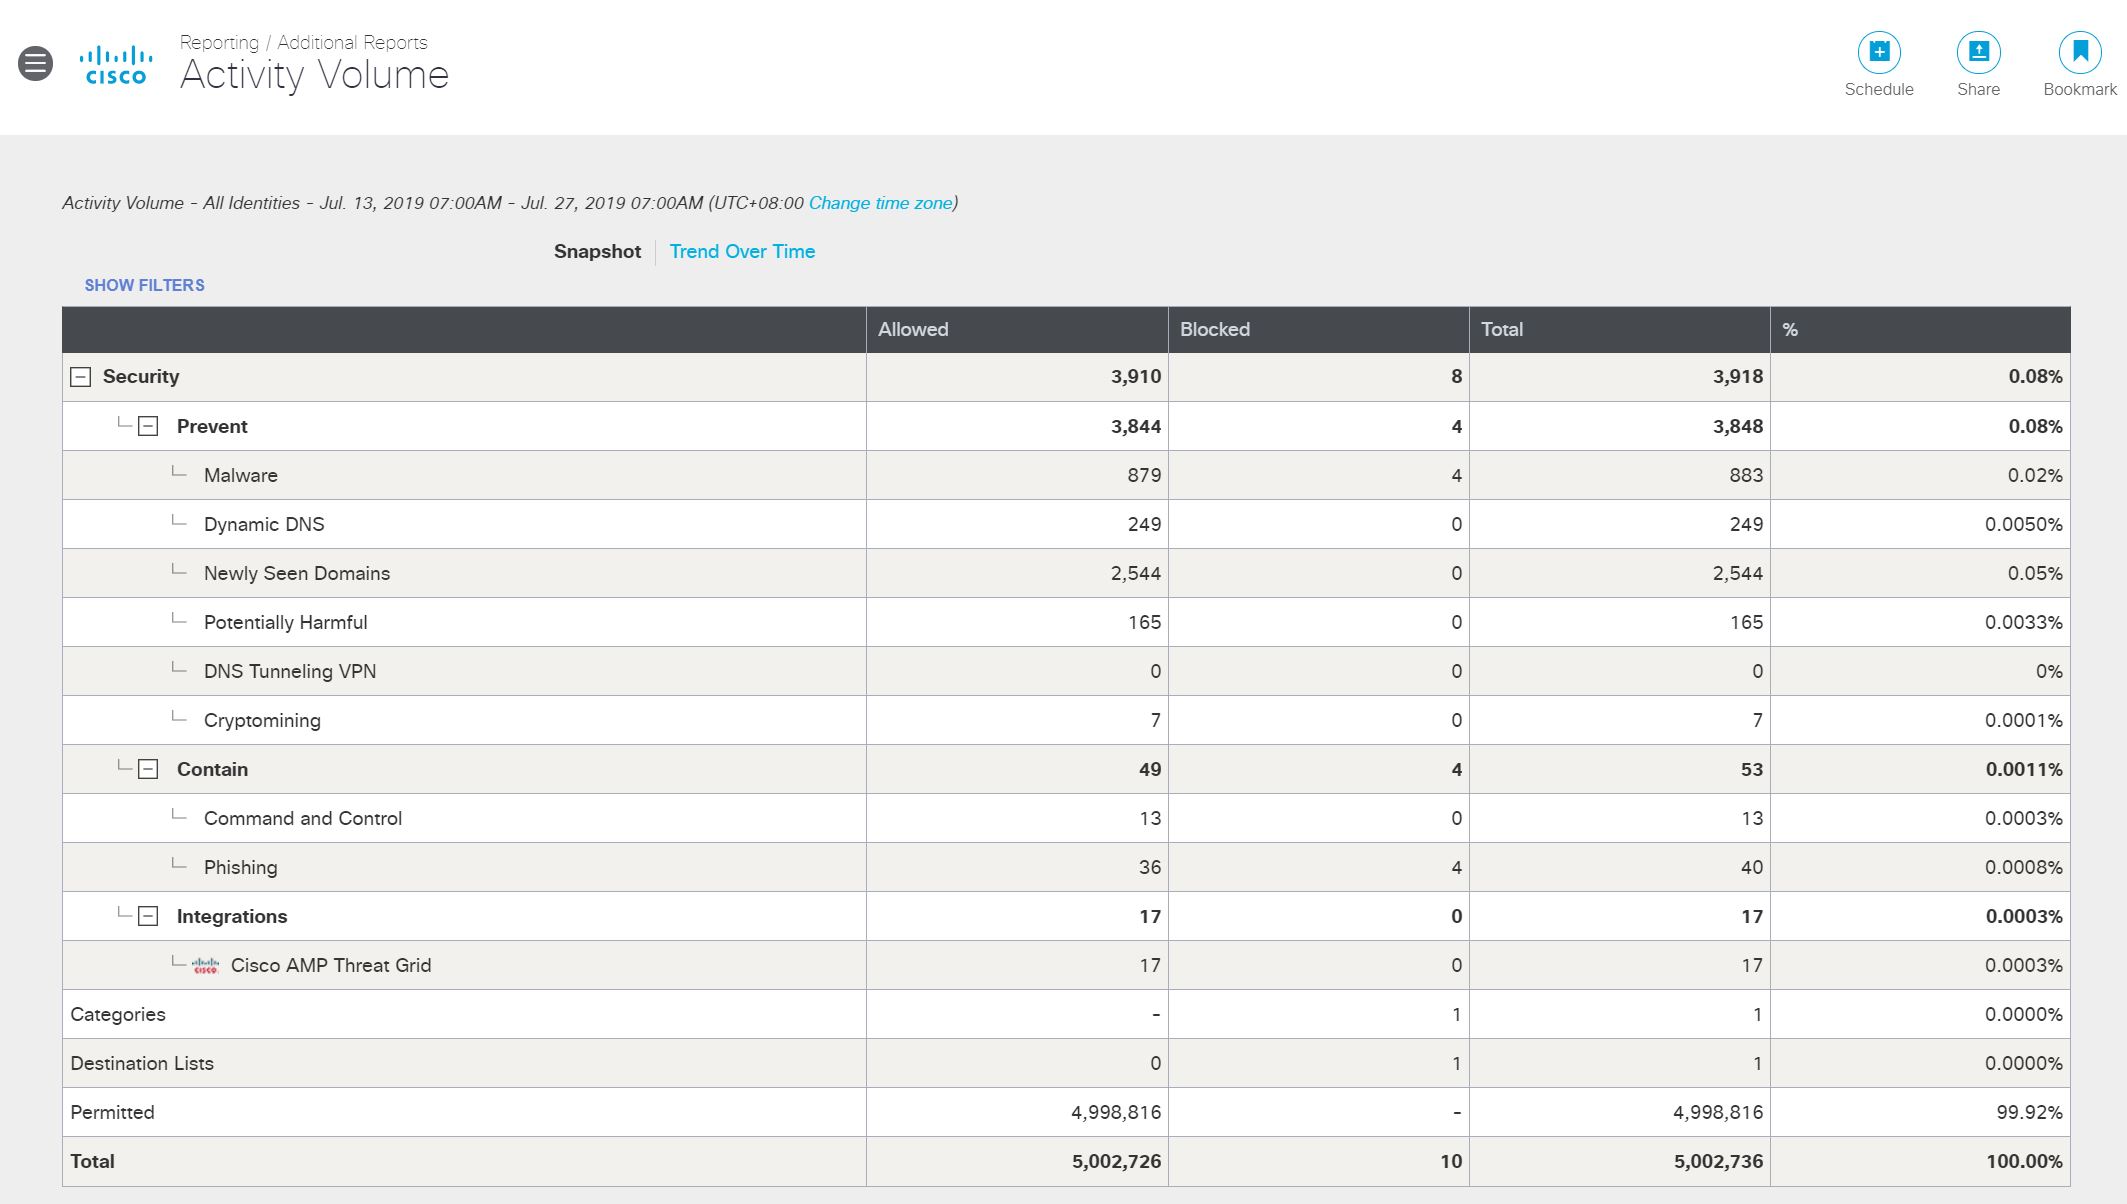Click the Bookmark report icon
The width and height of the screenshot is (2127, 1204).
2079,53
